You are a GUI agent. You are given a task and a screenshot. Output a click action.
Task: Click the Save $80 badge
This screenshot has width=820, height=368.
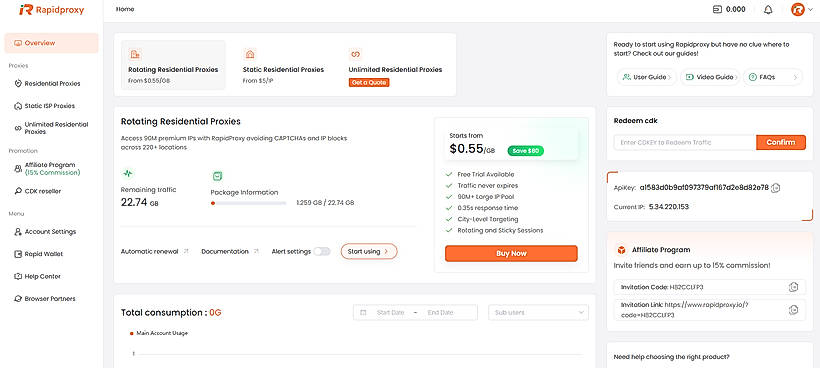click(x=526, y=151)
